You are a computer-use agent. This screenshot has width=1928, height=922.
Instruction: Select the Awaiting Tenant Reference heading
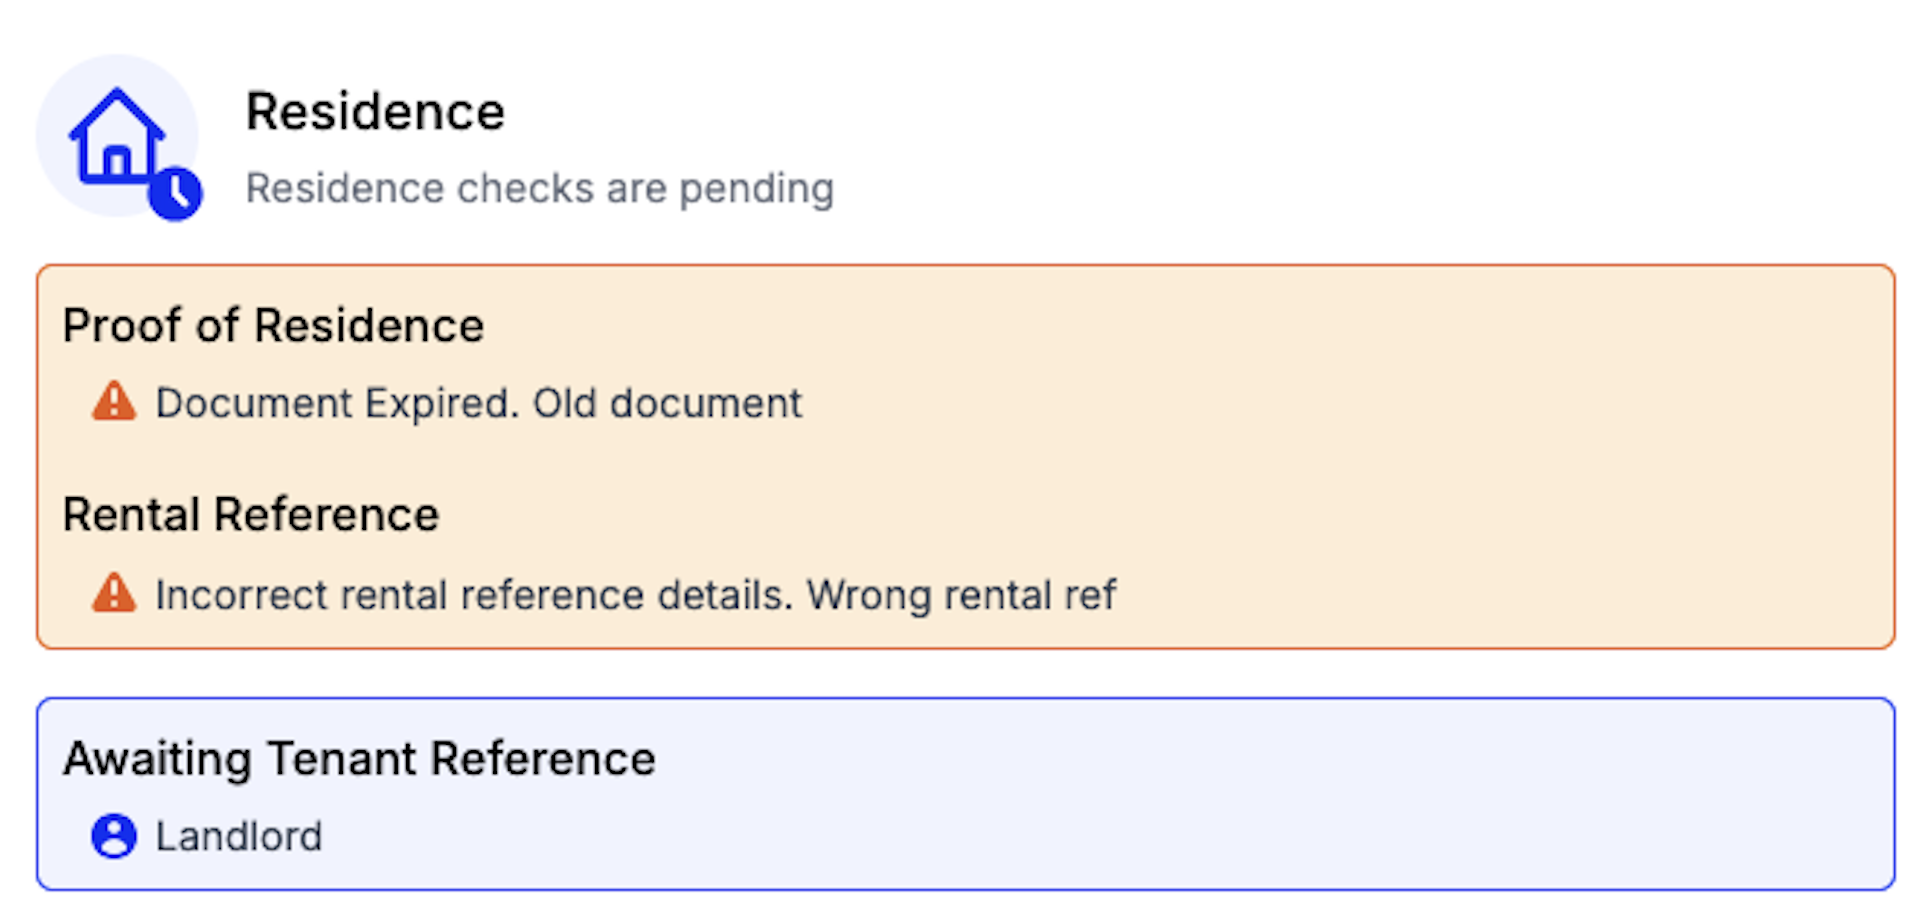coord(360,758)
